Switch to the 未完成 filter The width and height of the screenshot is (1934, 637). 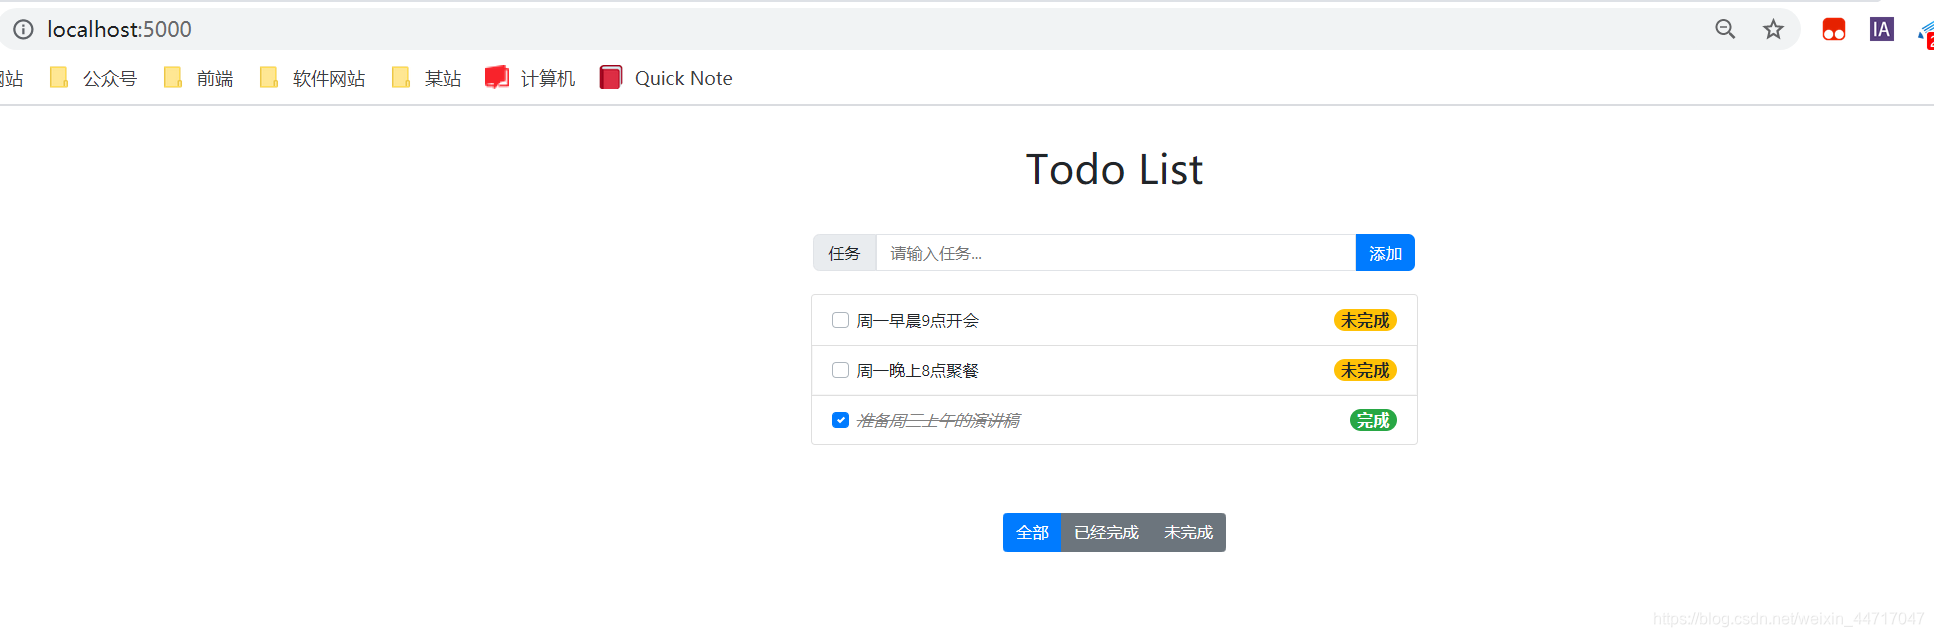pyautogui.click(x=1188, y=532)
